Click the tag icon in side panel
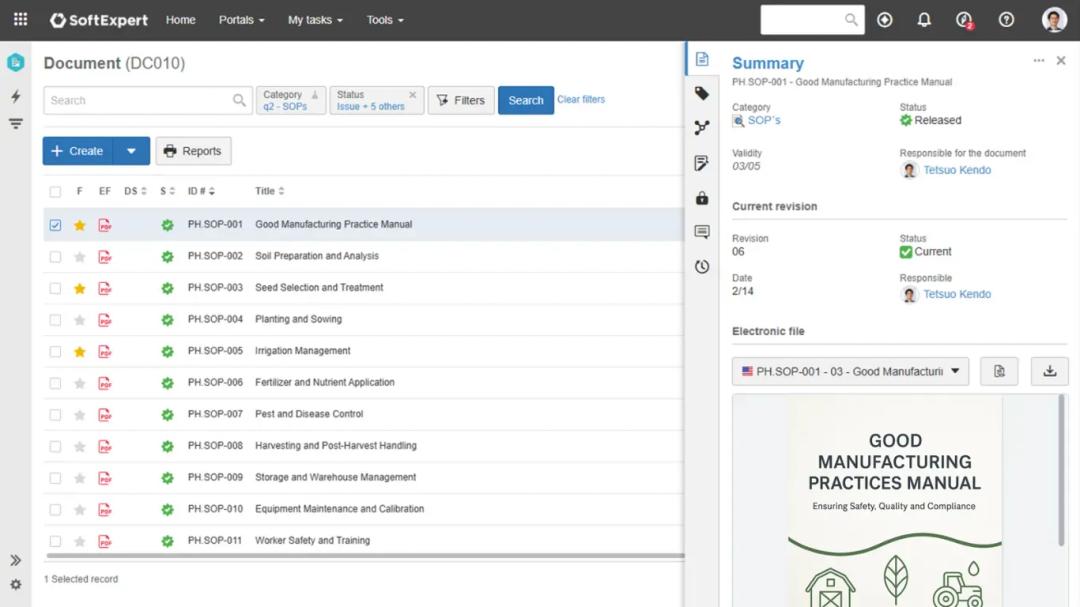 tap(702, 93)
